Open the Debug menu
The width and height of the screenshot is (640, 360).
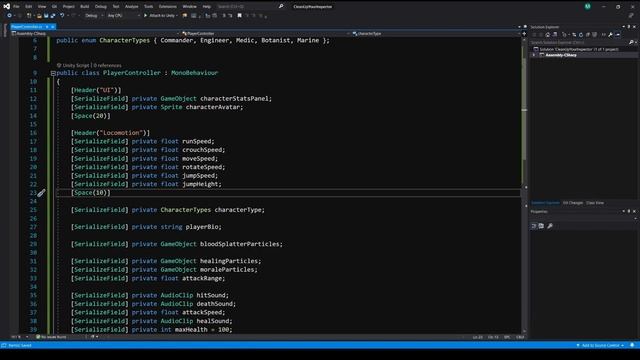[100, 7]
